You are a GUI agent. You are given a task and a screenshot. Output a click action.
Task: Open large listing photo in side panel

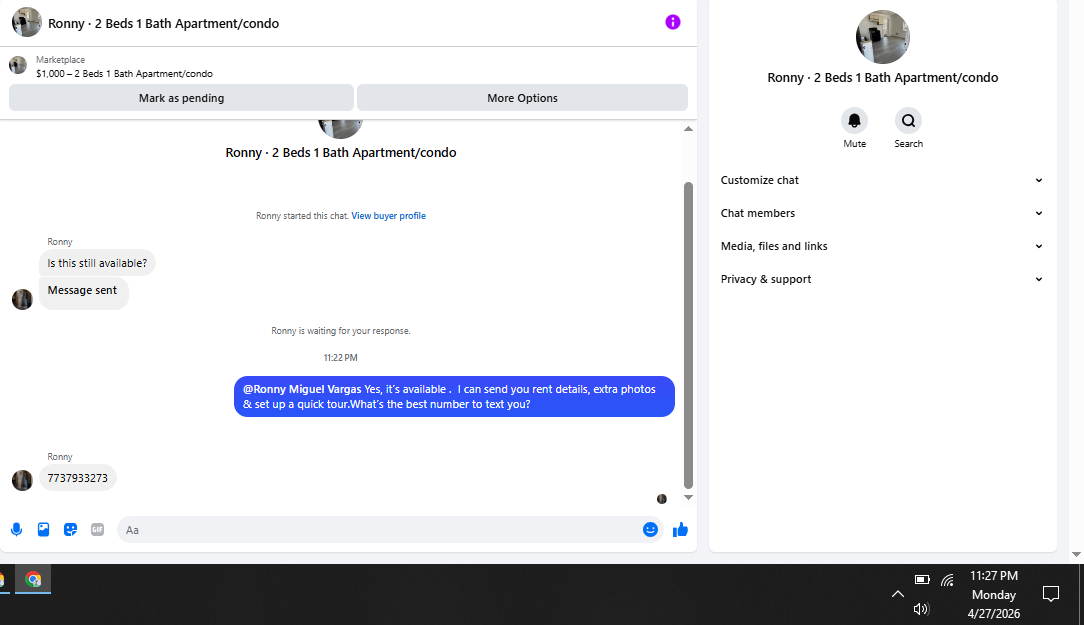pyautogui.click(x=883, y=37)
